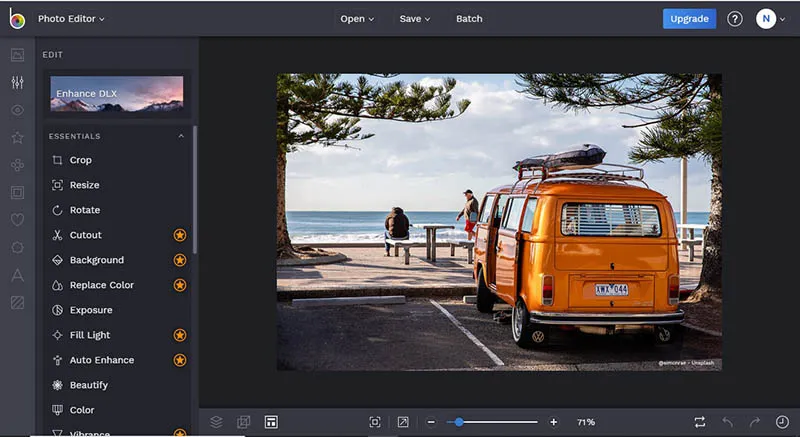Screen dimensions: 800x437
Task: Click the zoom slider track
Action: click(x=500, y=422)
